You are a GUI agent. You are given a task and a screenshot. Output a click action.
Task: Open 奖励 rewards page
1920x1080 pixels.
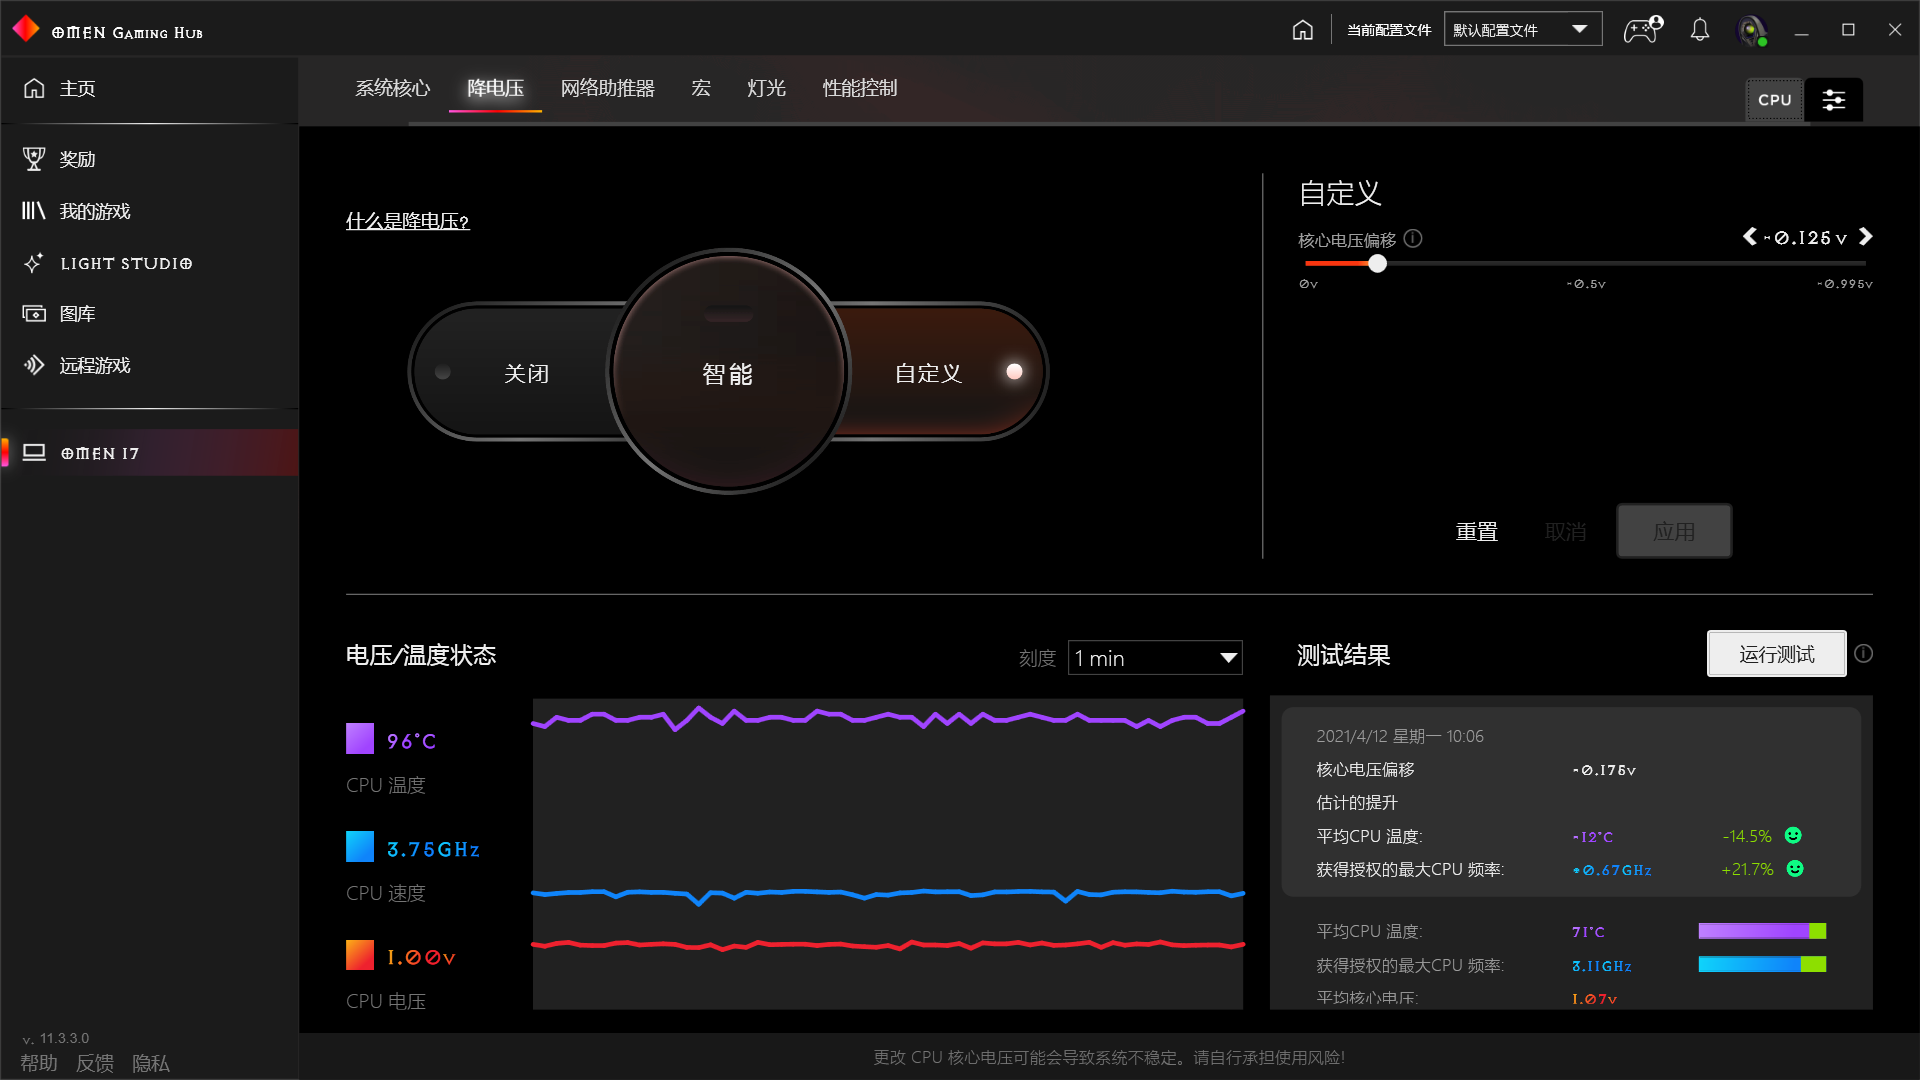[149, 159]
